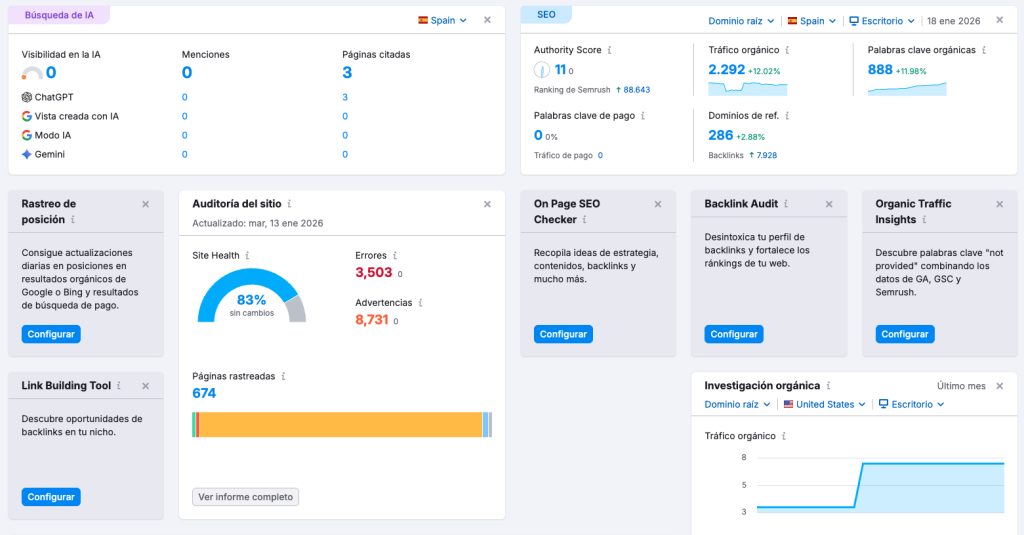Open Spain country dropdown in Búsqueda de IA
This screenshot has width=1024, height=535.
click(442, 20)
